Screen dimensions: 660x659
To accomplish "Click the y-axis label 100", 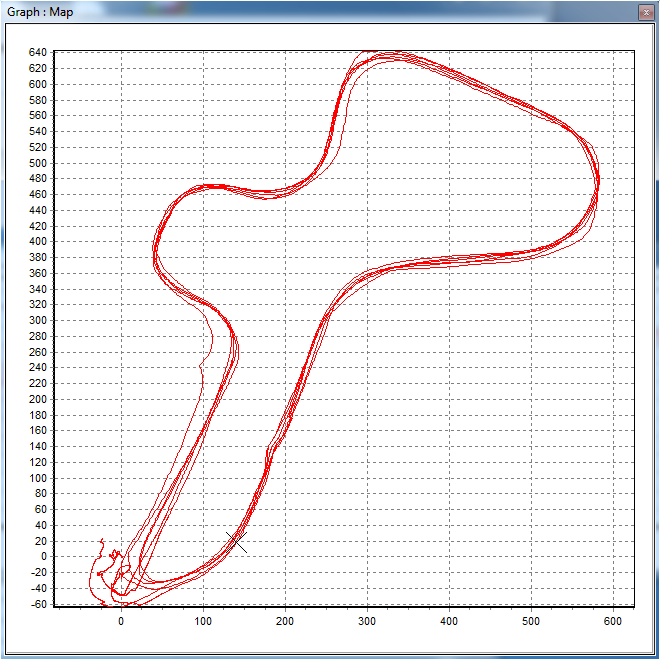I will click(x=37, y=478).
